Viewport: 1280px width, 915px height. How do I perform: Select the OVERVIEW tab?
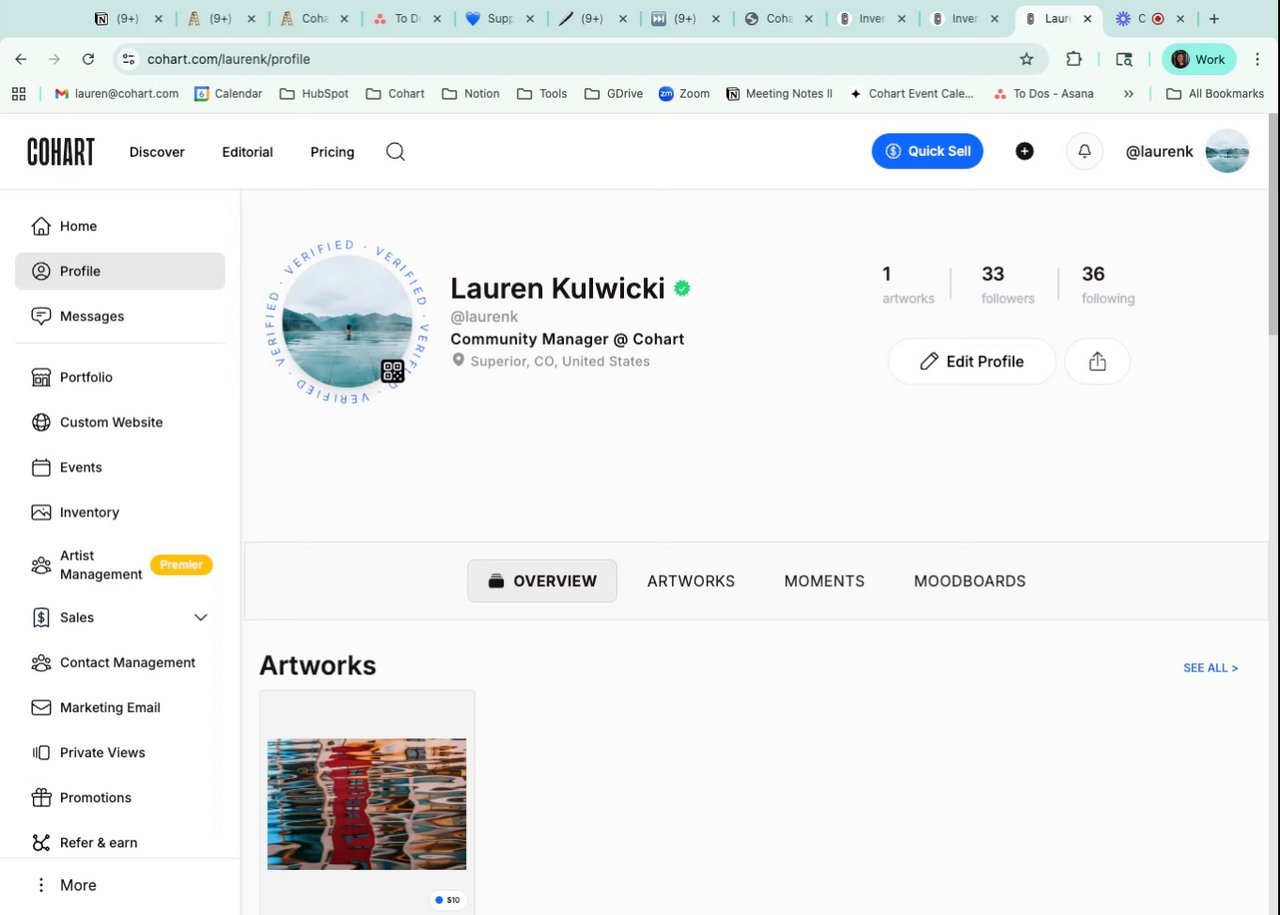542,581
